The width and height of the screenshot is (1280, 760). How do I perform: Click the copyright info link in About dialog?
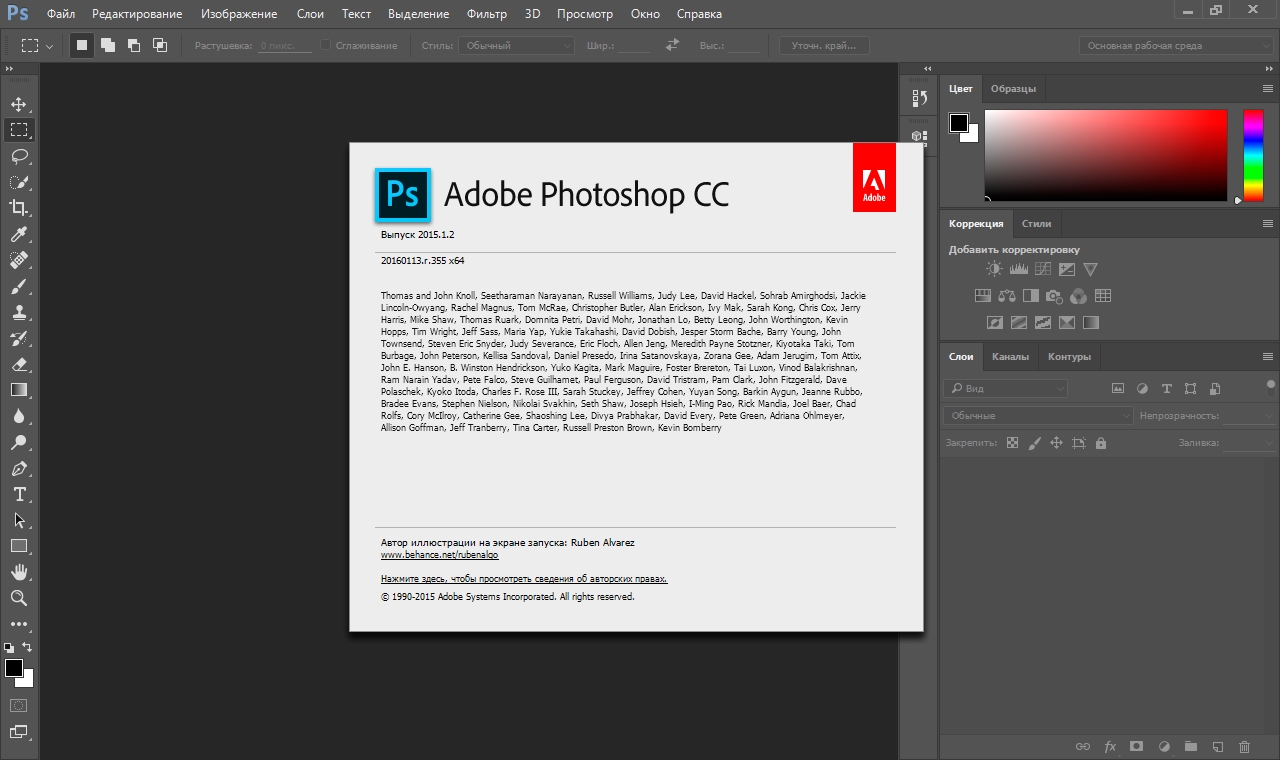tap(523, 578)
